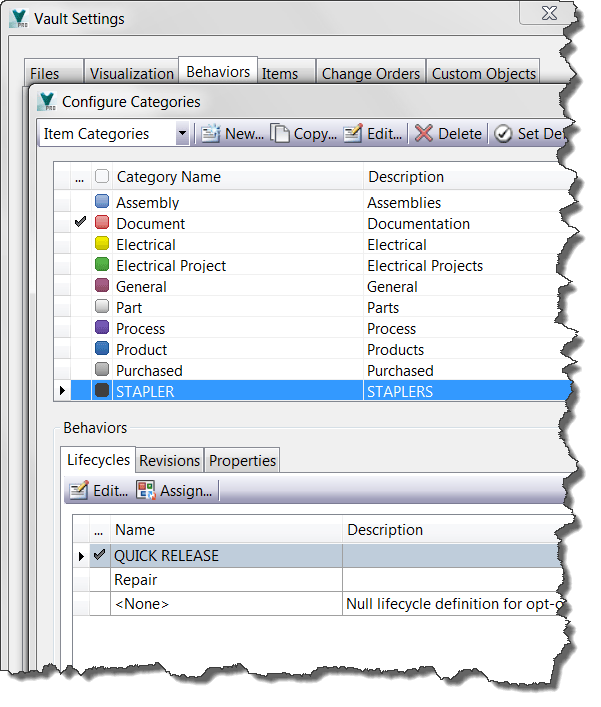
Task: Select the <None> lifecycle row
Action: point(318,604)
